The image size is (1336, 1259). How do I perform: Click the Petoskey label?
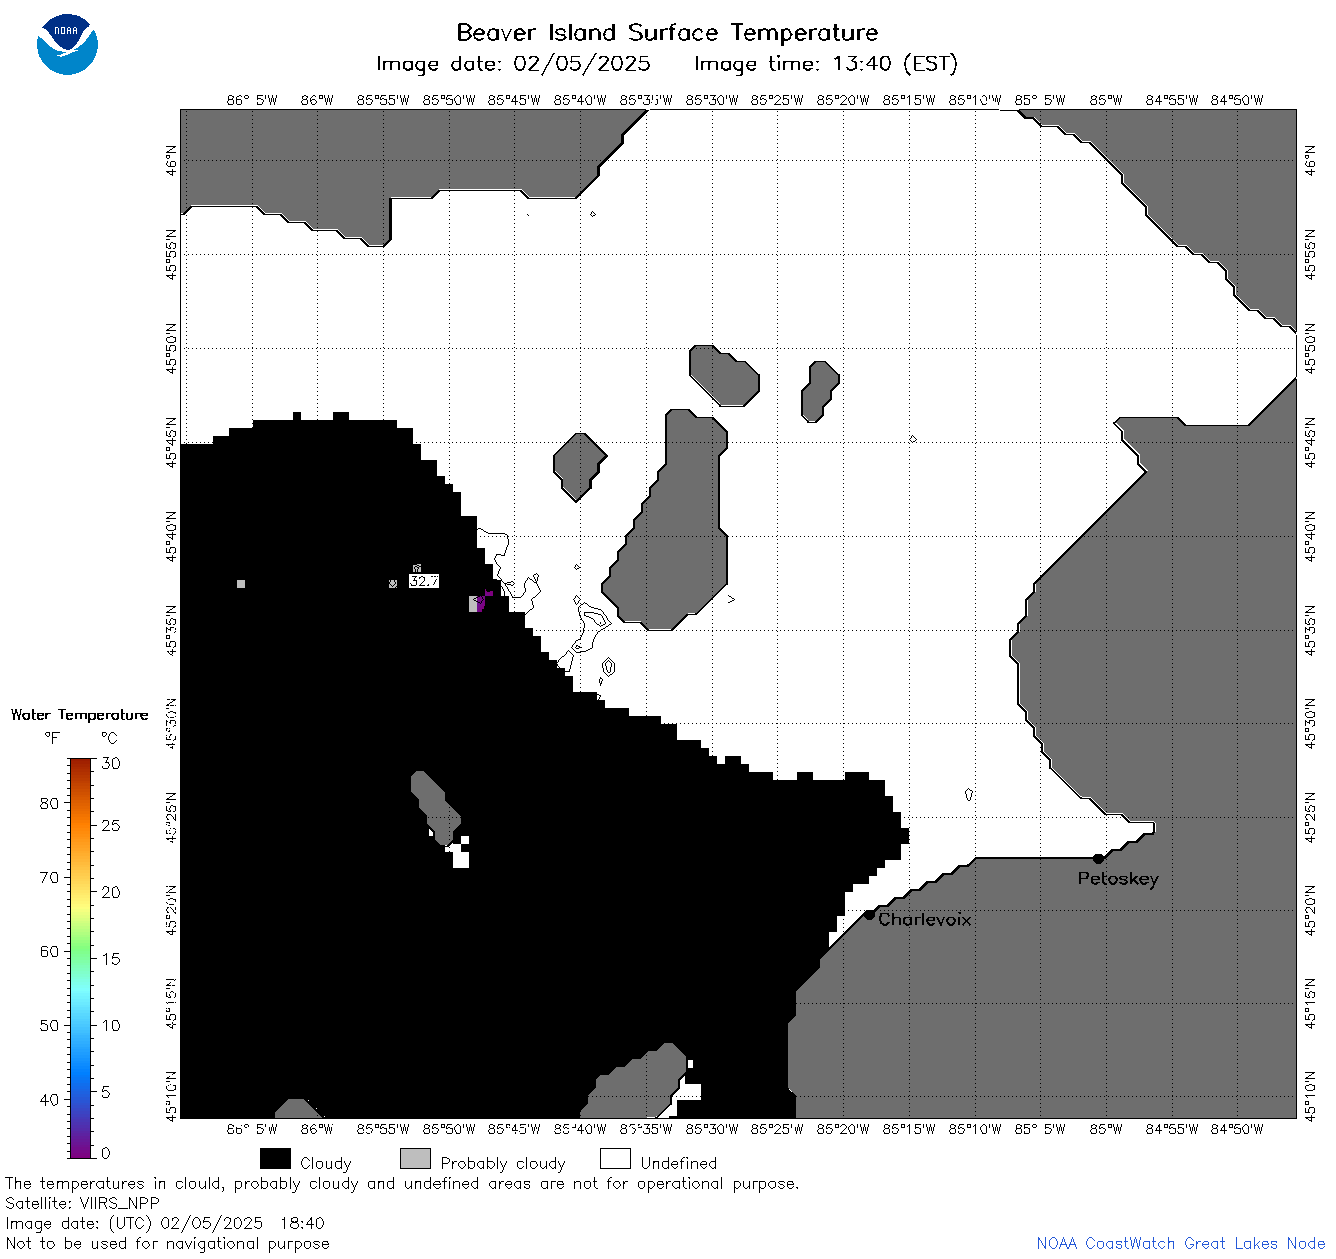[x=1118, y=879]
